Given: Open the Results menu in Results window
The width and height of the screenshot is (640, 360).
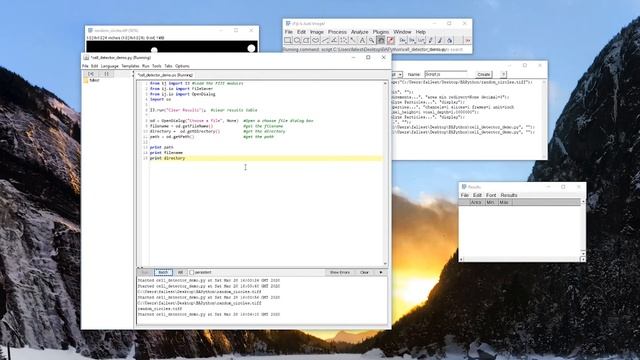Looking at the screenshot, I should (x=509, y=195).
